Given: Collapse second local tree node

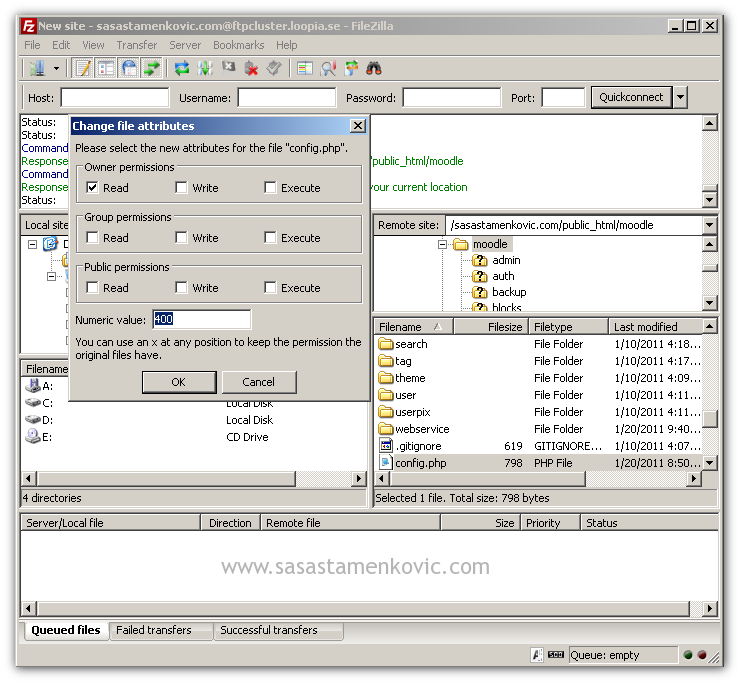Looking at the screenshot, I should 52,276.
